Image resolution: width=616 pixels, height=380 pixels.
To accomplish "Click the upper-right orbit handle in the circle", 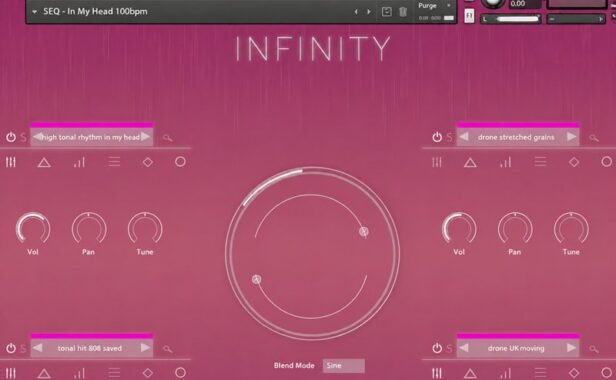I will click(x=364, y=232).
